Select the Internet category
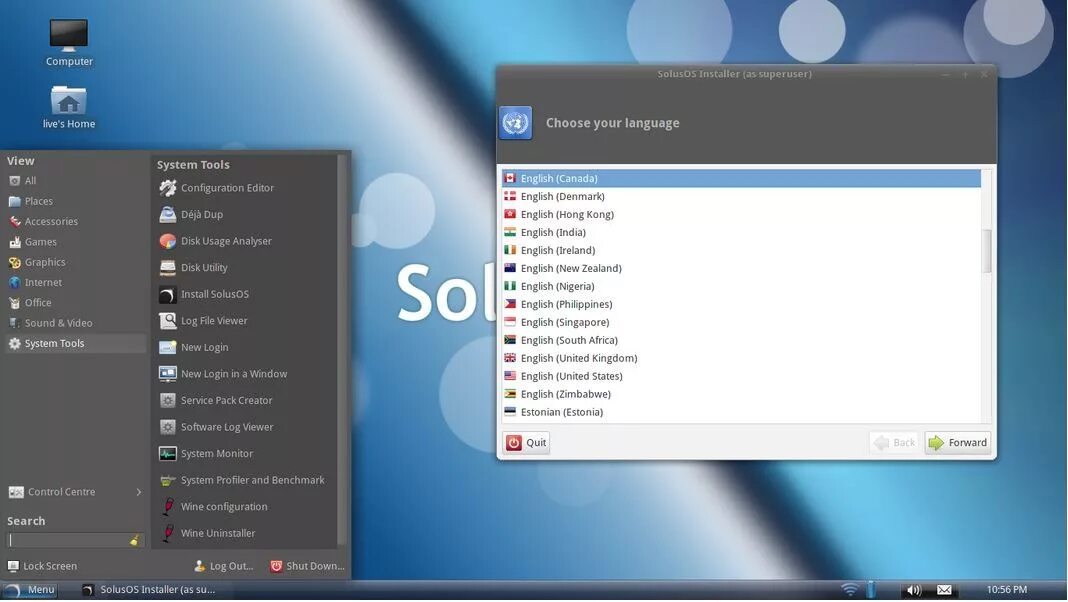 point(75,283)
